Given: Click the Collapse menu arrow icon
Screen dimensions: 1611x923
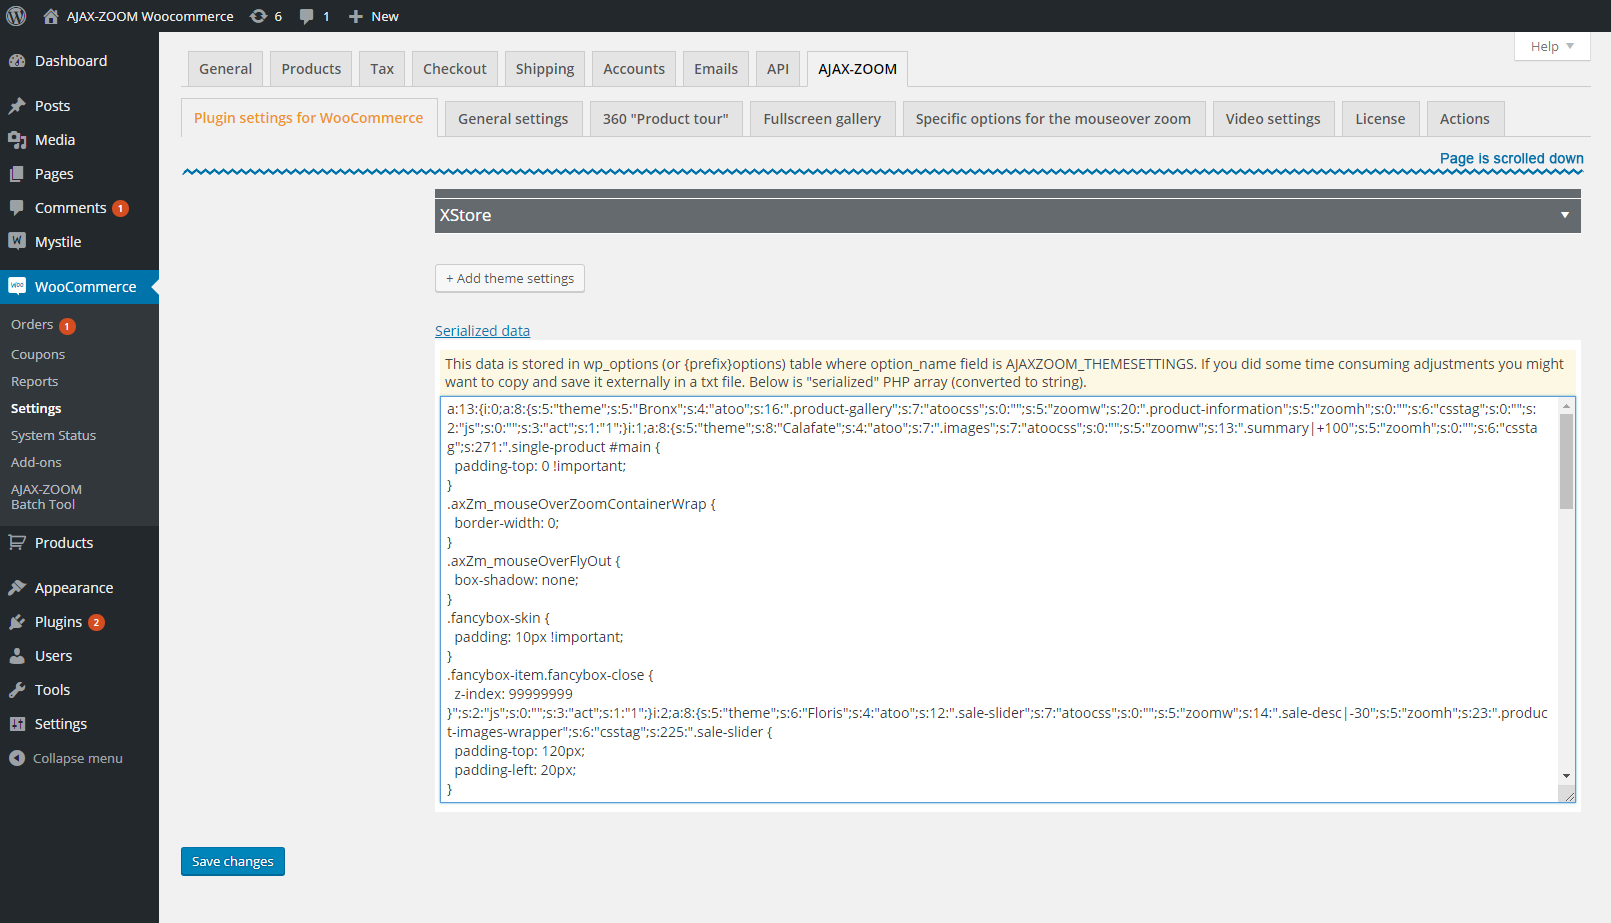Looking at the screenshot, I should (x=17, y=758).
